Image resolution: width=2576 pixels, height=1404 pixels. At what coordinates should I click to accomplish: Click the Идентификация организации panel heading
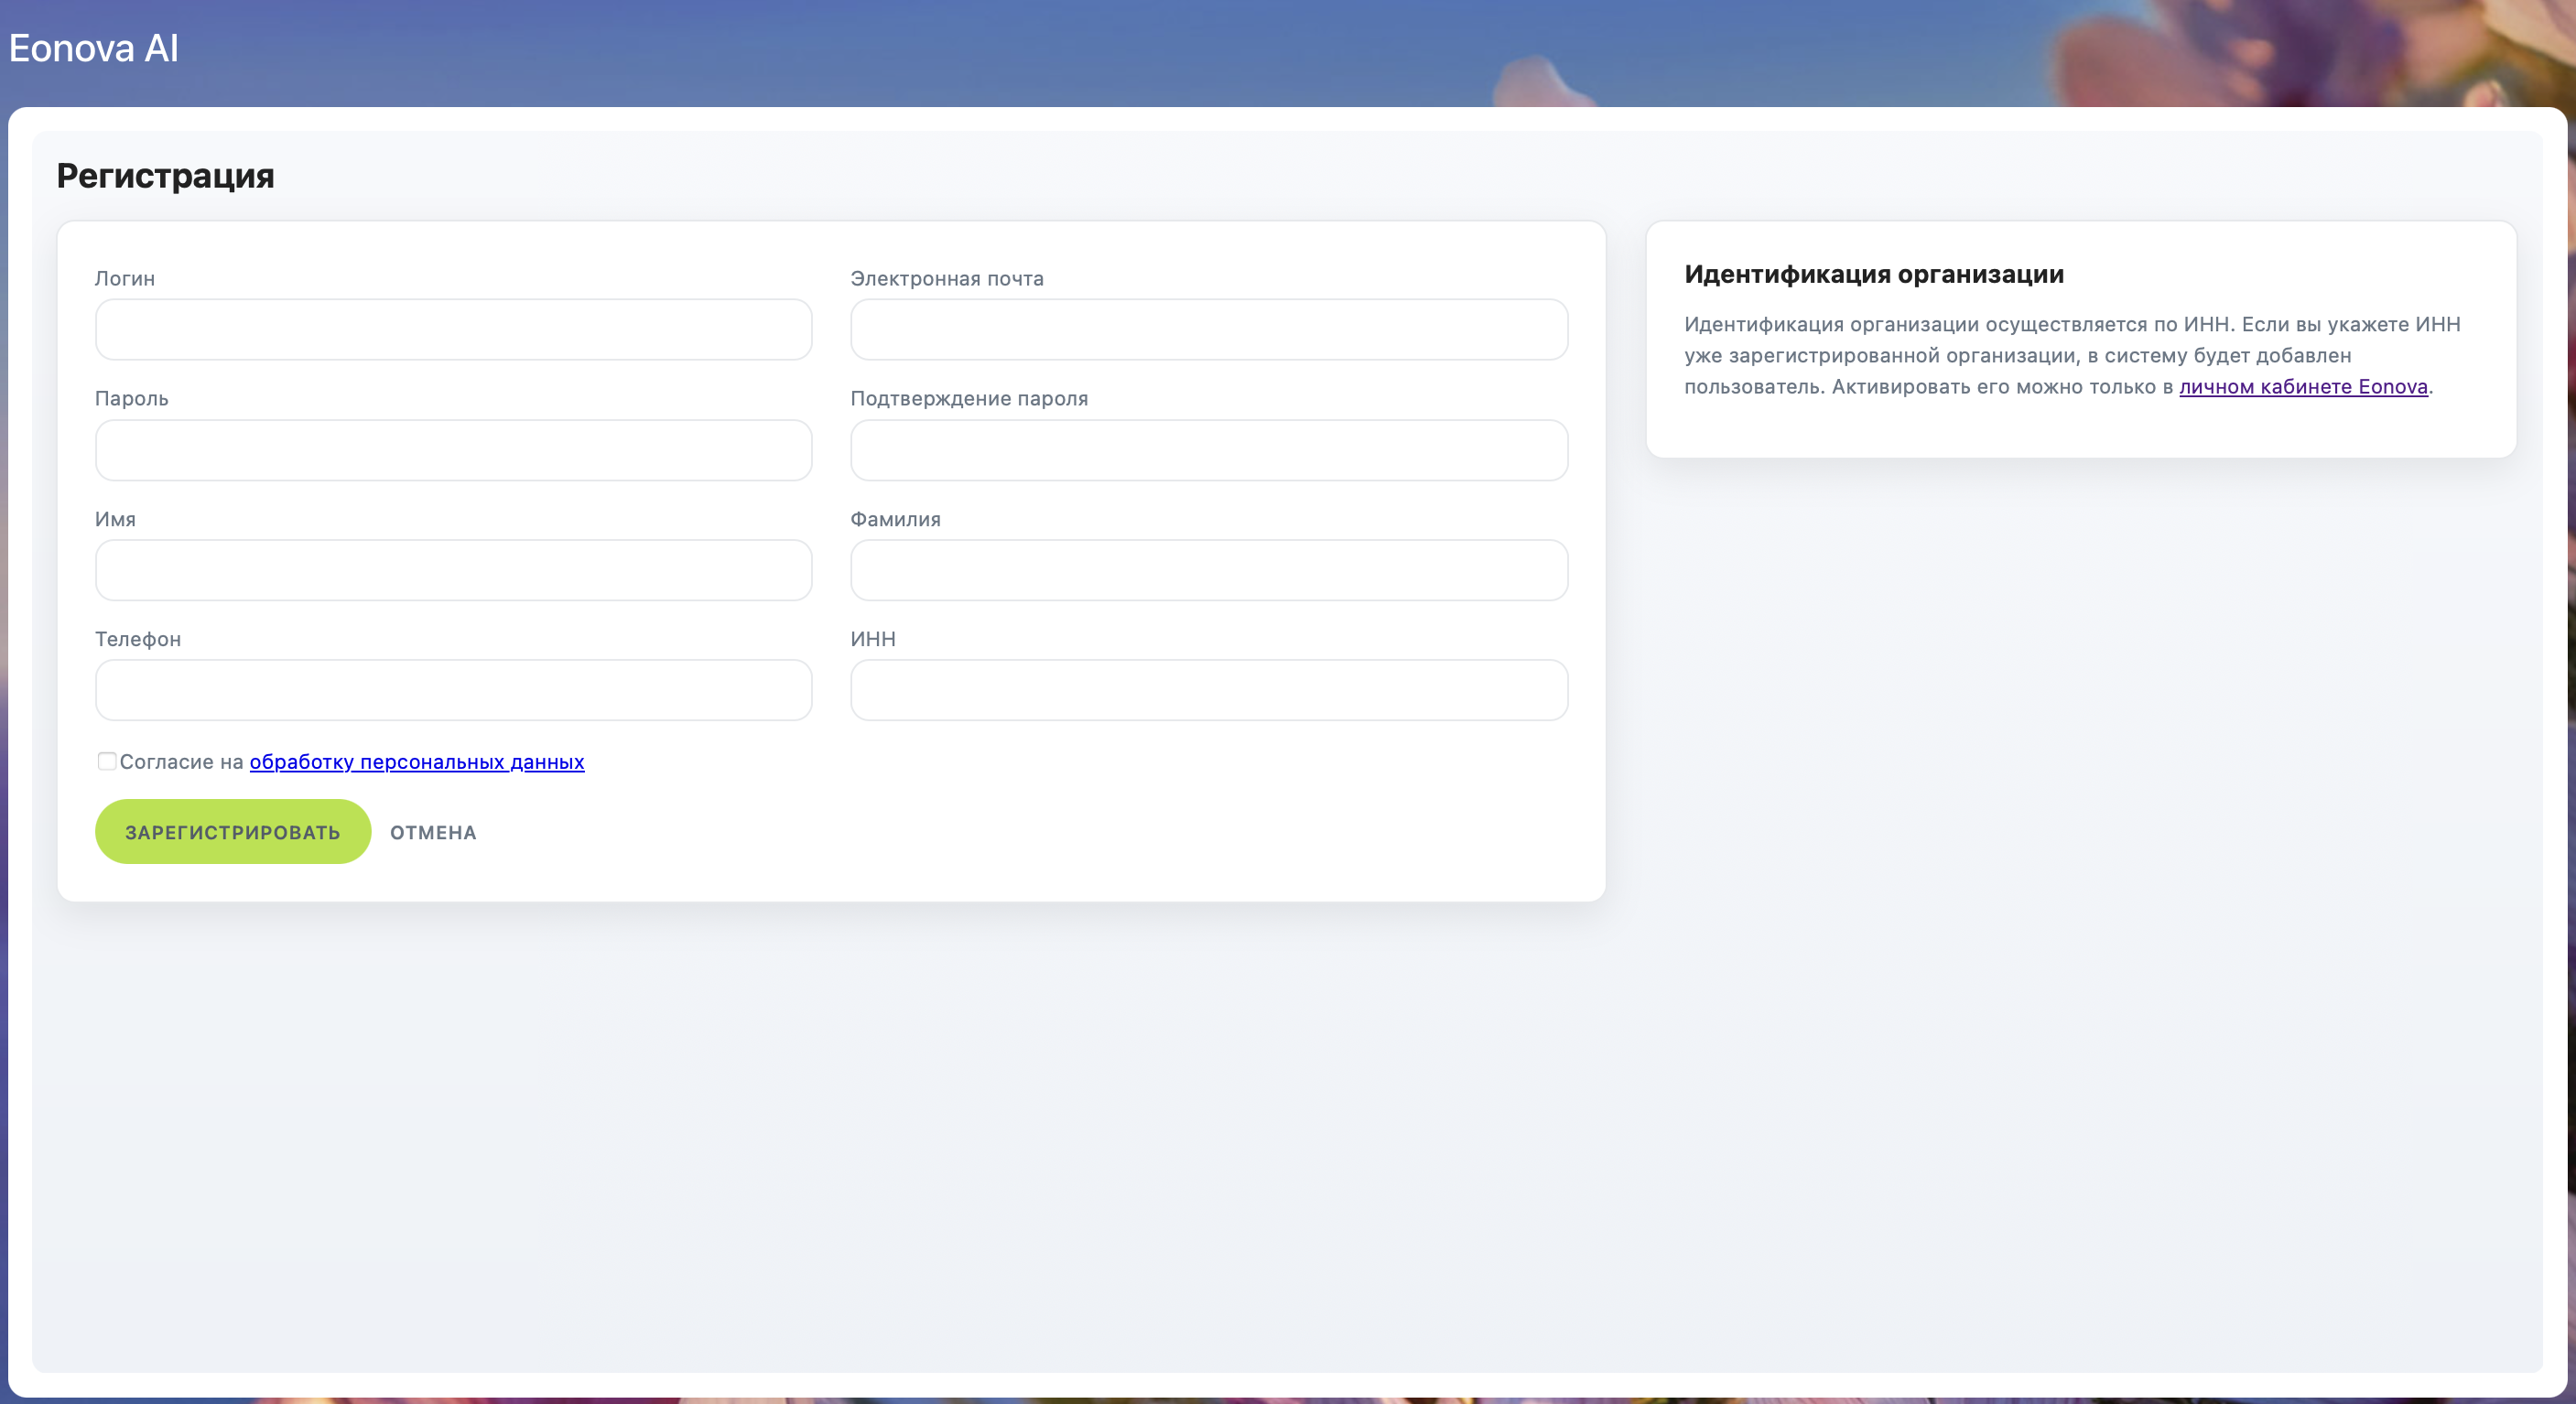click(1873, 274)
